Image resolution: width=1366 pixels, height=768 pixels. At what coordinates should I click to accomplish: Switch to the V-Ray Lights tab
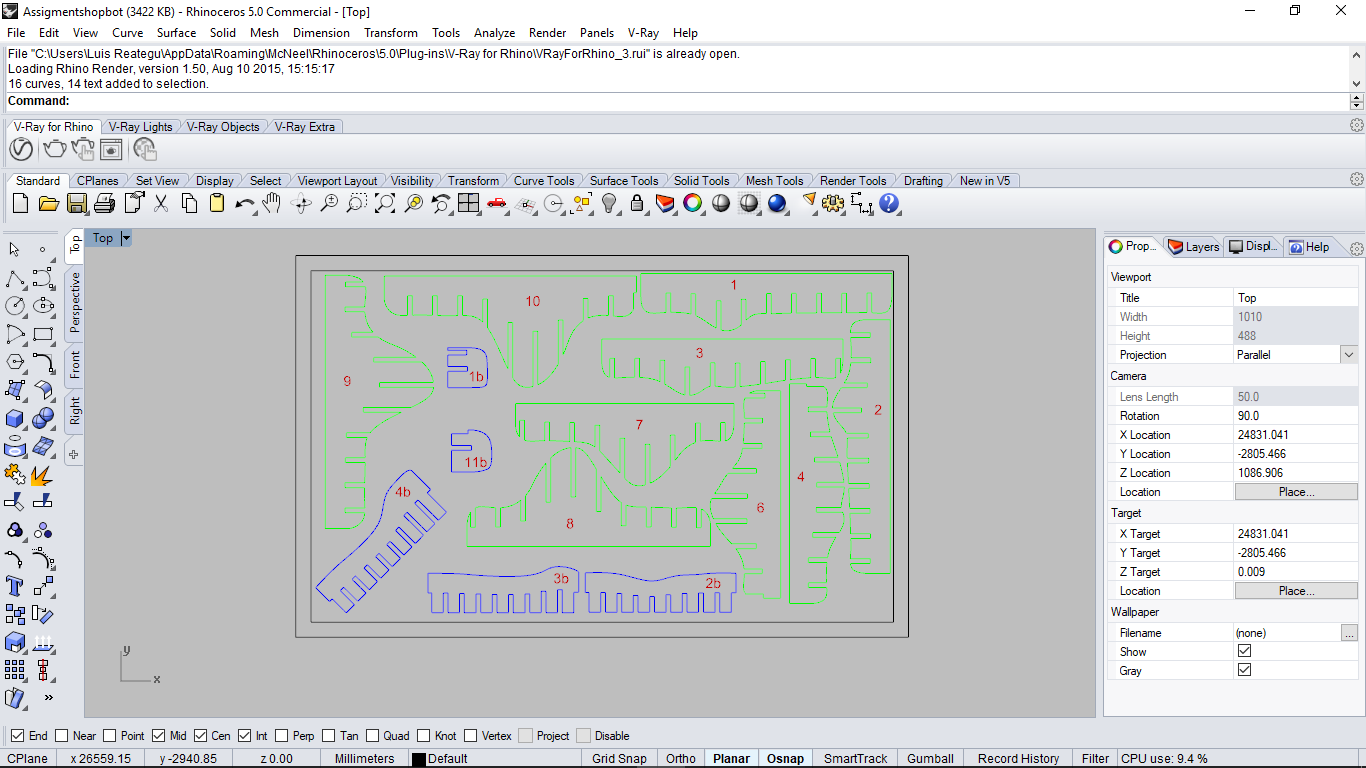[140, 127]
